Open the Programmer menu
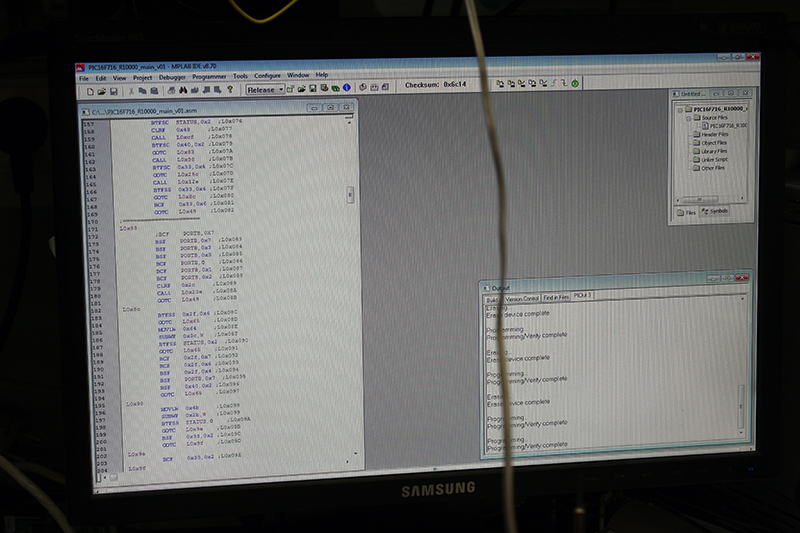The width and height of the screenshot is (800, 533). click(x=209, y=77)
